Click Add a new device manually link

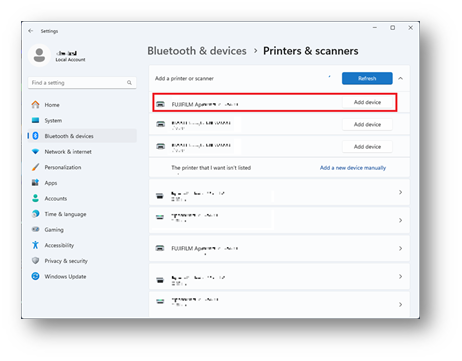tap(353, 168)
